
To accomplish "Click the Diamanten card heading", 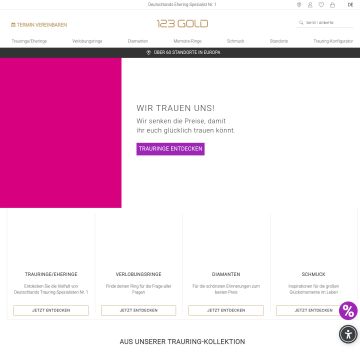I will tap(226, 274).
